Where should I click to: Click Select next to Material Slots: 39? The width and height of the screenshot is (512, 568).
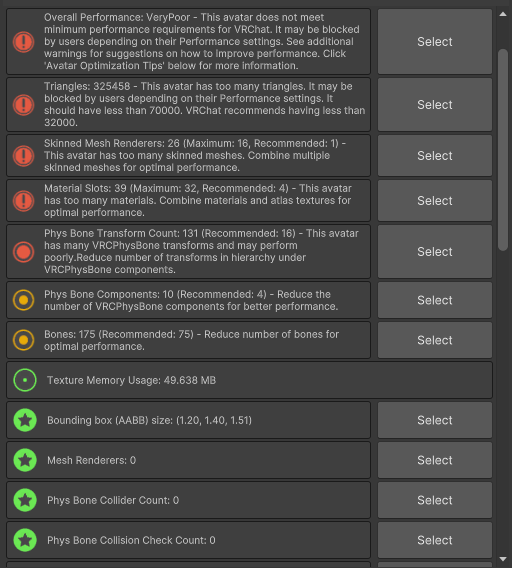pyautogui.click(x=435, y=201)
